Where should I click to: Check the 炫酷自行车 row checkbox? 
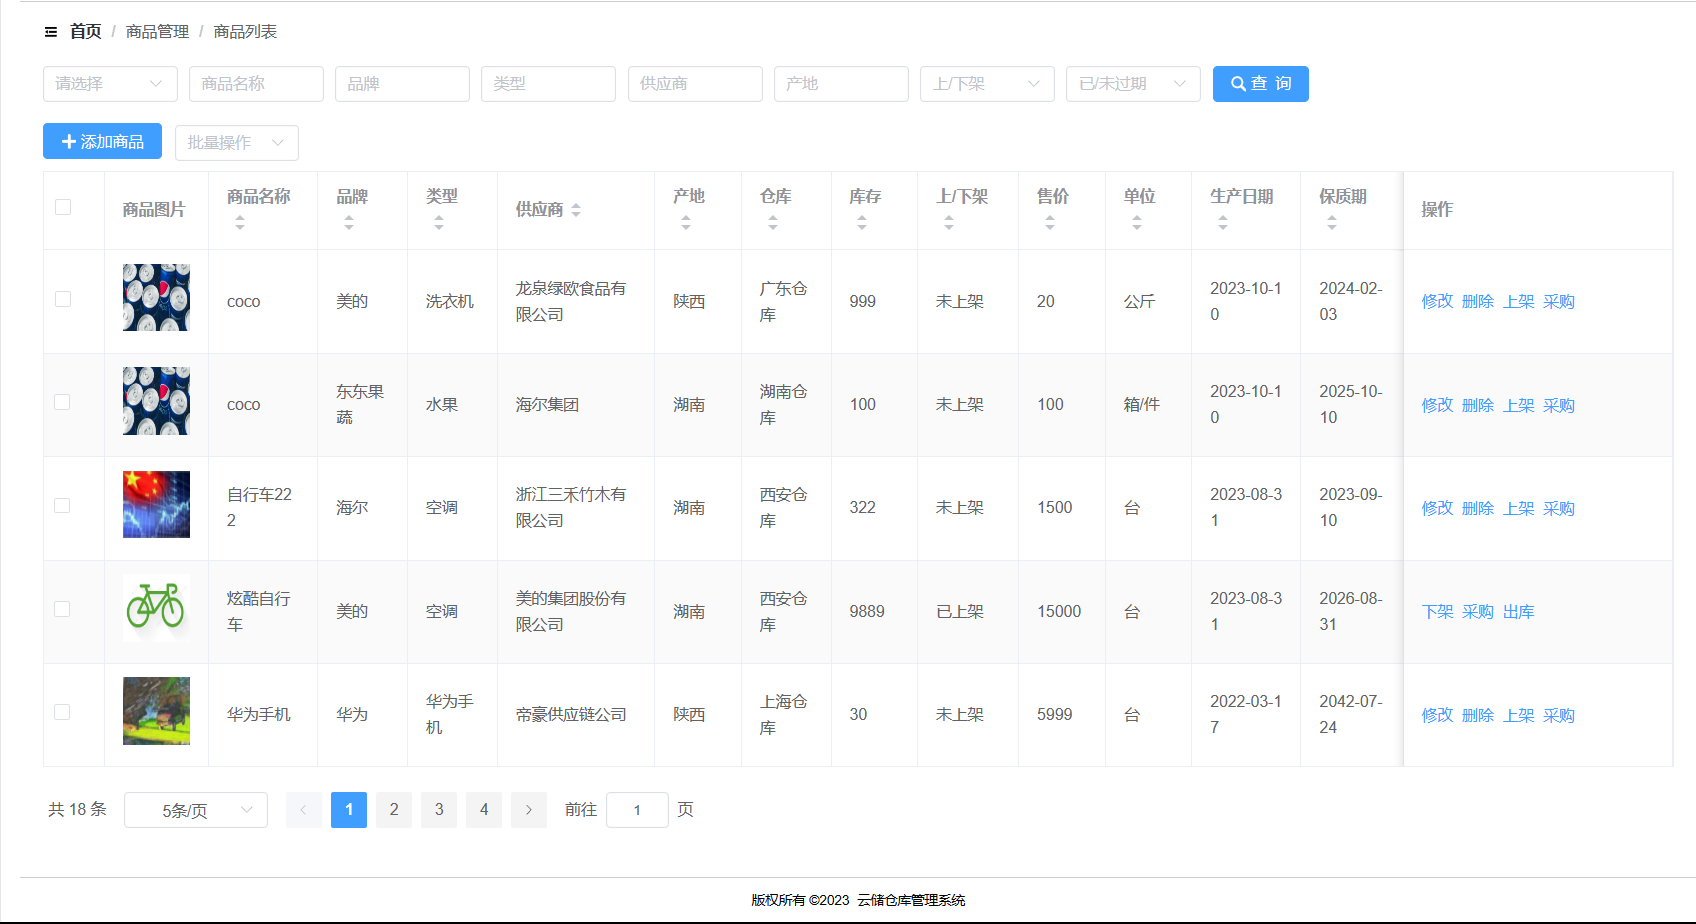point(63,609)
